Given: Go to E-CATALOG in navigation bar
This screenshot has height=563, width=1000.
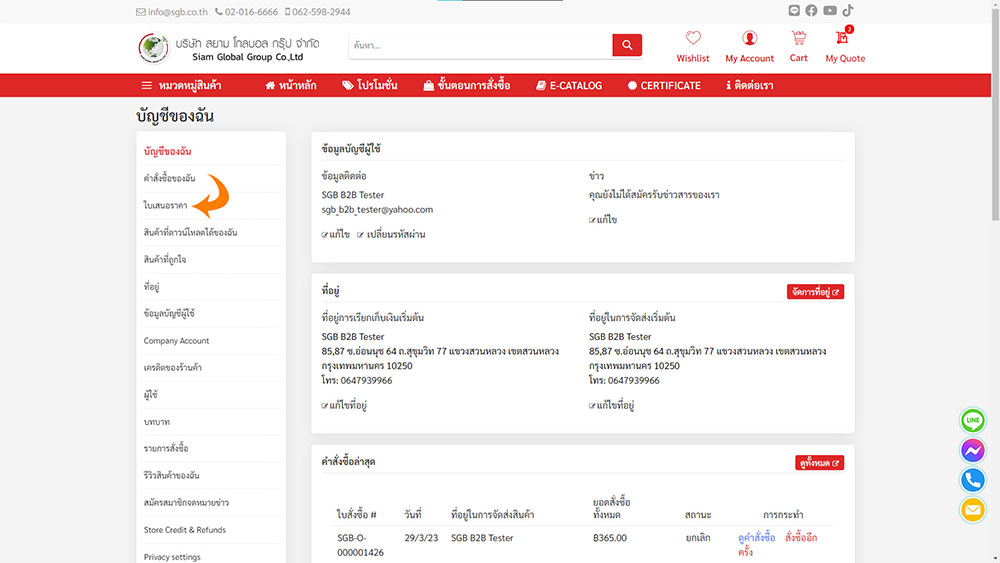Looking at the screenshot, I should [x=569, y=86].
